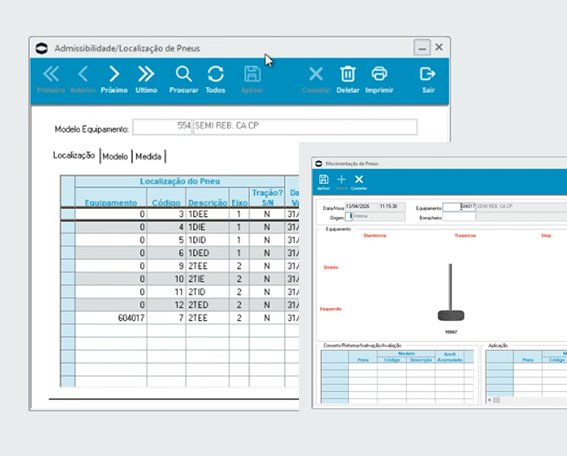
Task: Click the Modelo Equipamento code field 554
Action: coord(162,127)
